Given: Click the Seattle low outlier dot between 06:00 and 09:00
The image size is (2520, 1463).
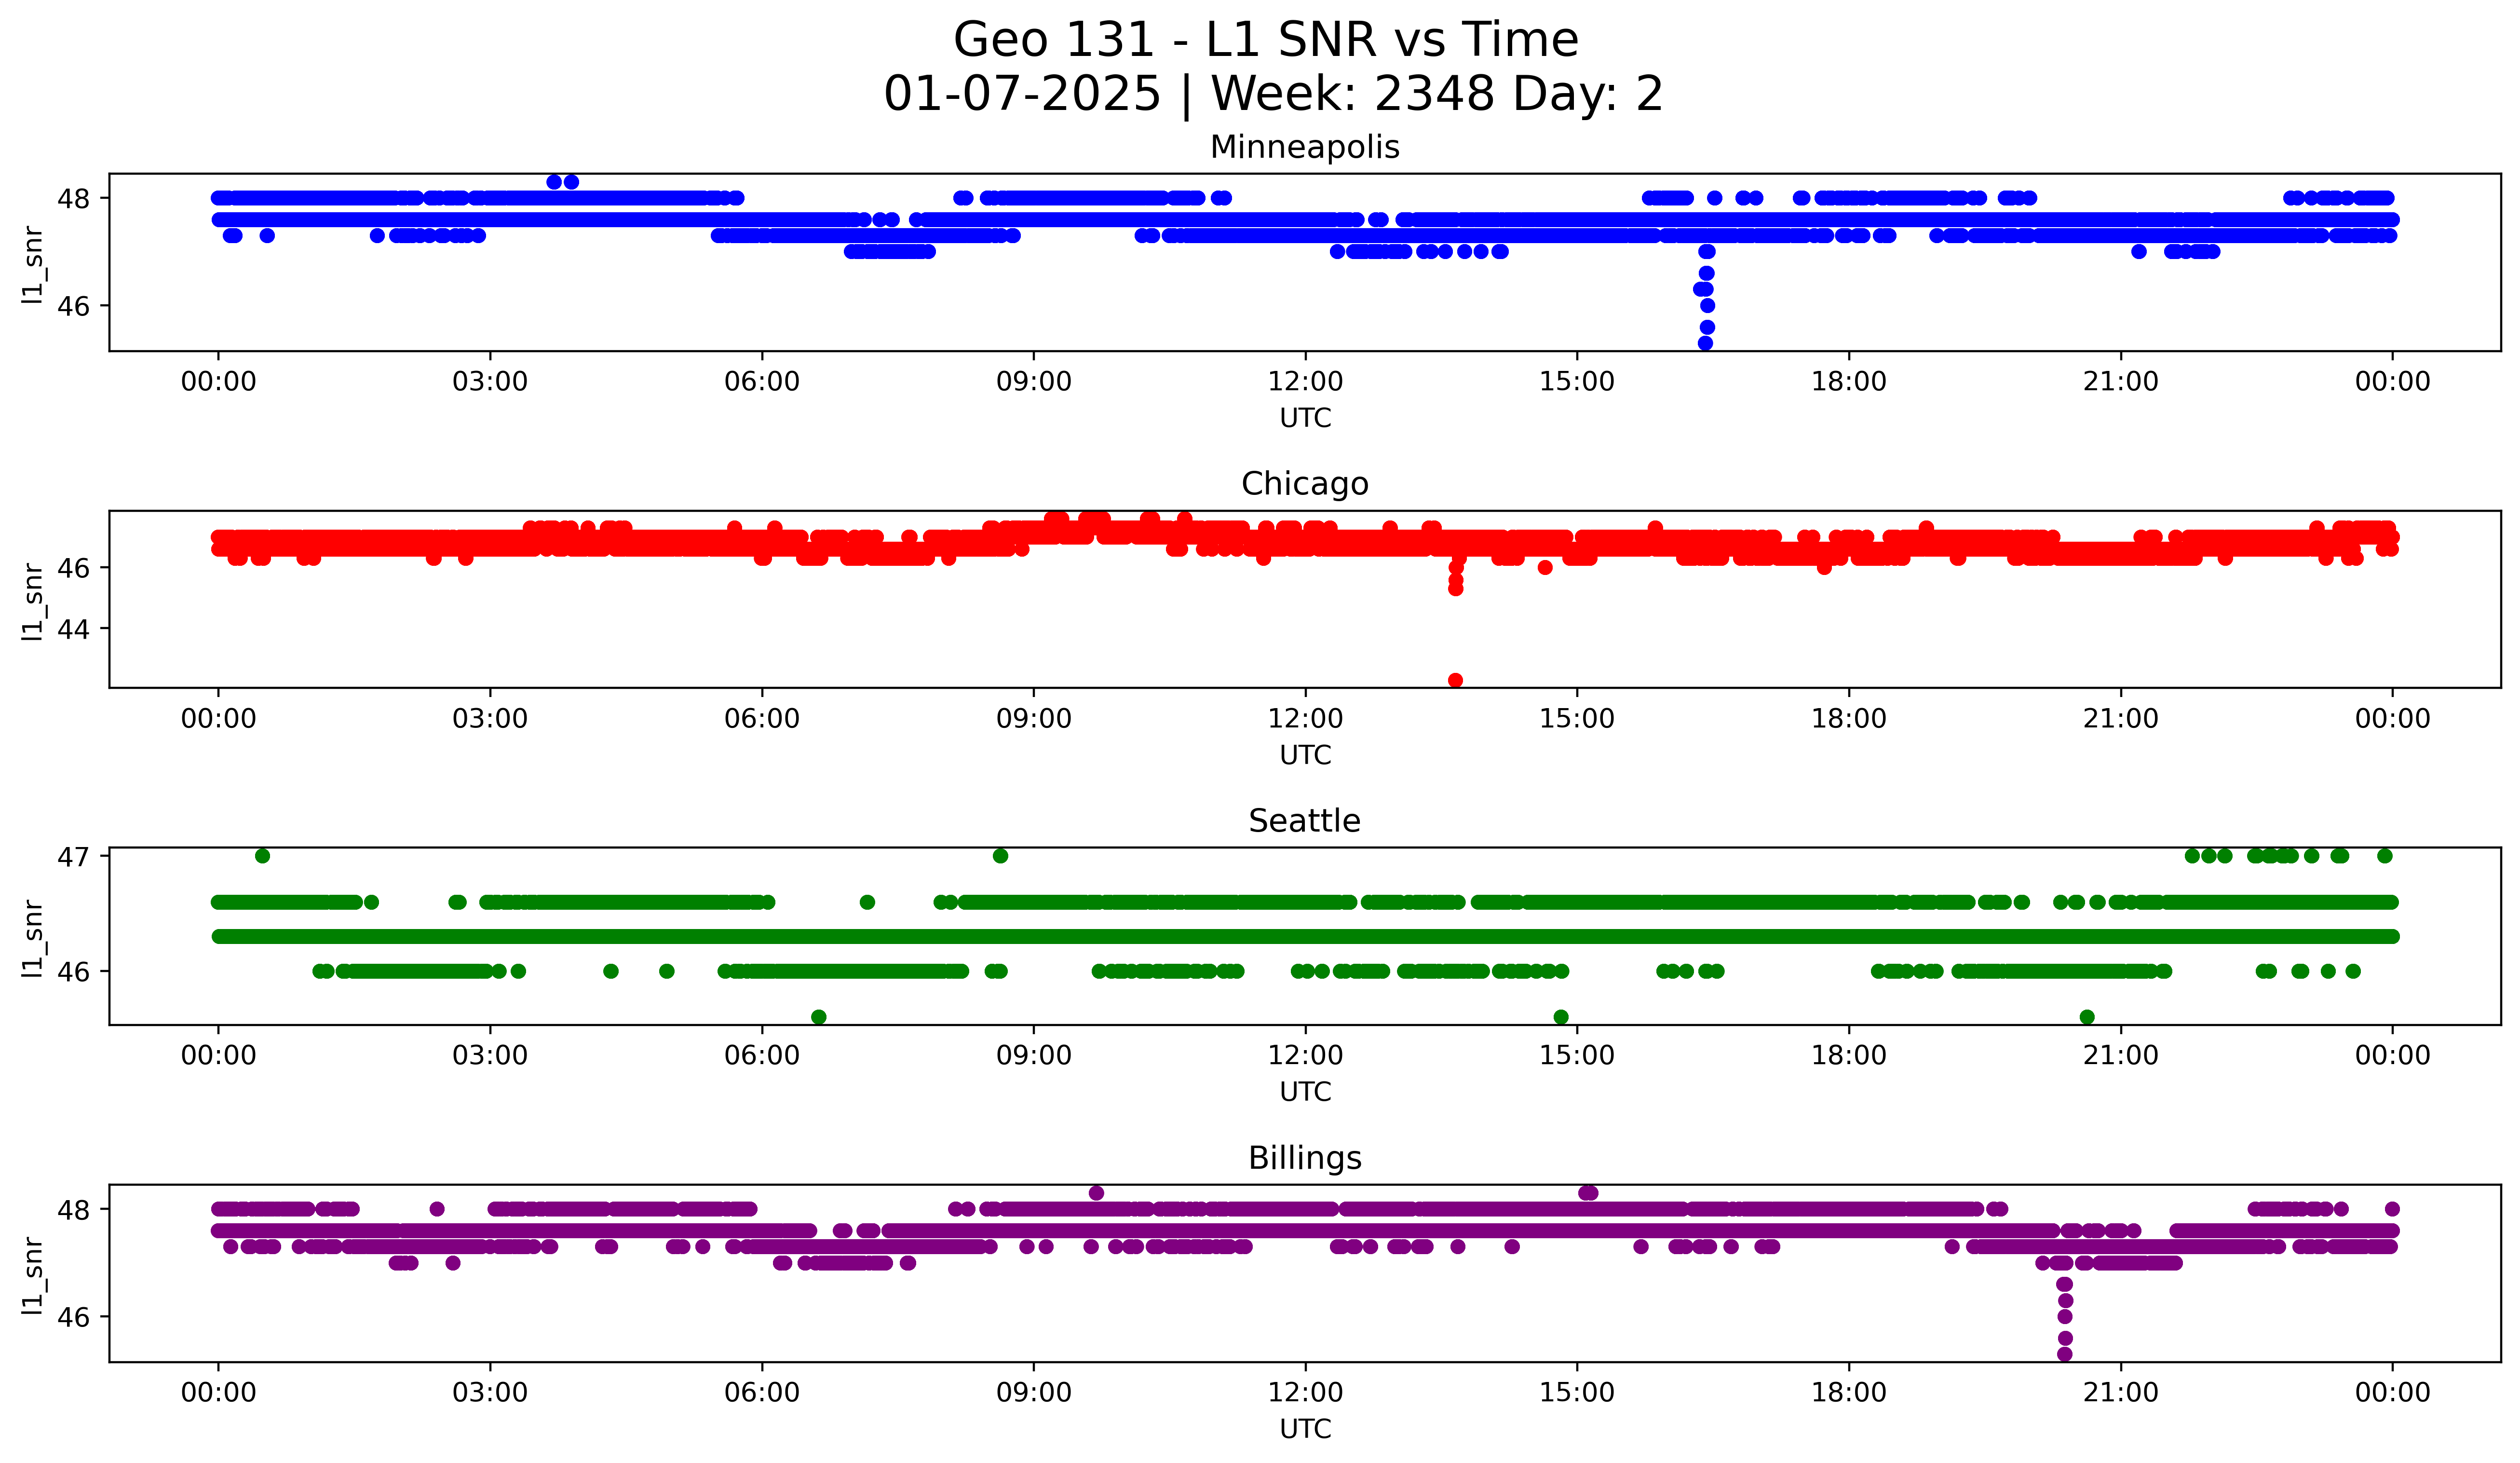Looking at the screenshot, I should 818,1017.
